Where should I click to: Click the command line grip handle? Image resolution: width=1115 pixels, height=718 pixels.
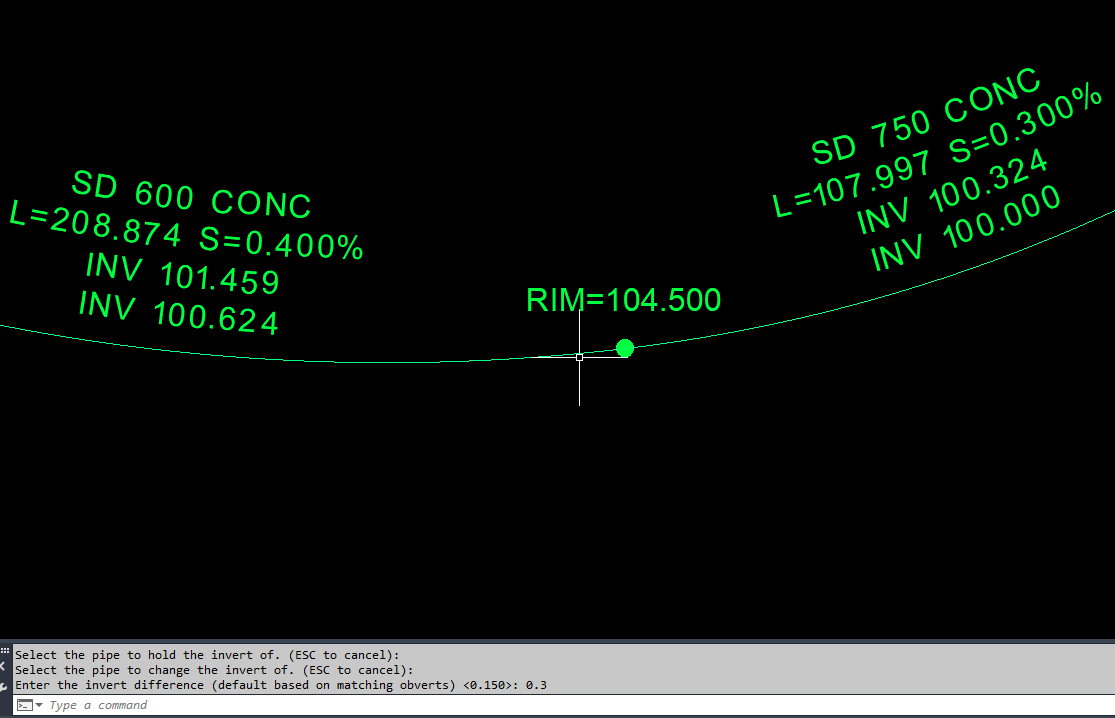tap(4, 650)
